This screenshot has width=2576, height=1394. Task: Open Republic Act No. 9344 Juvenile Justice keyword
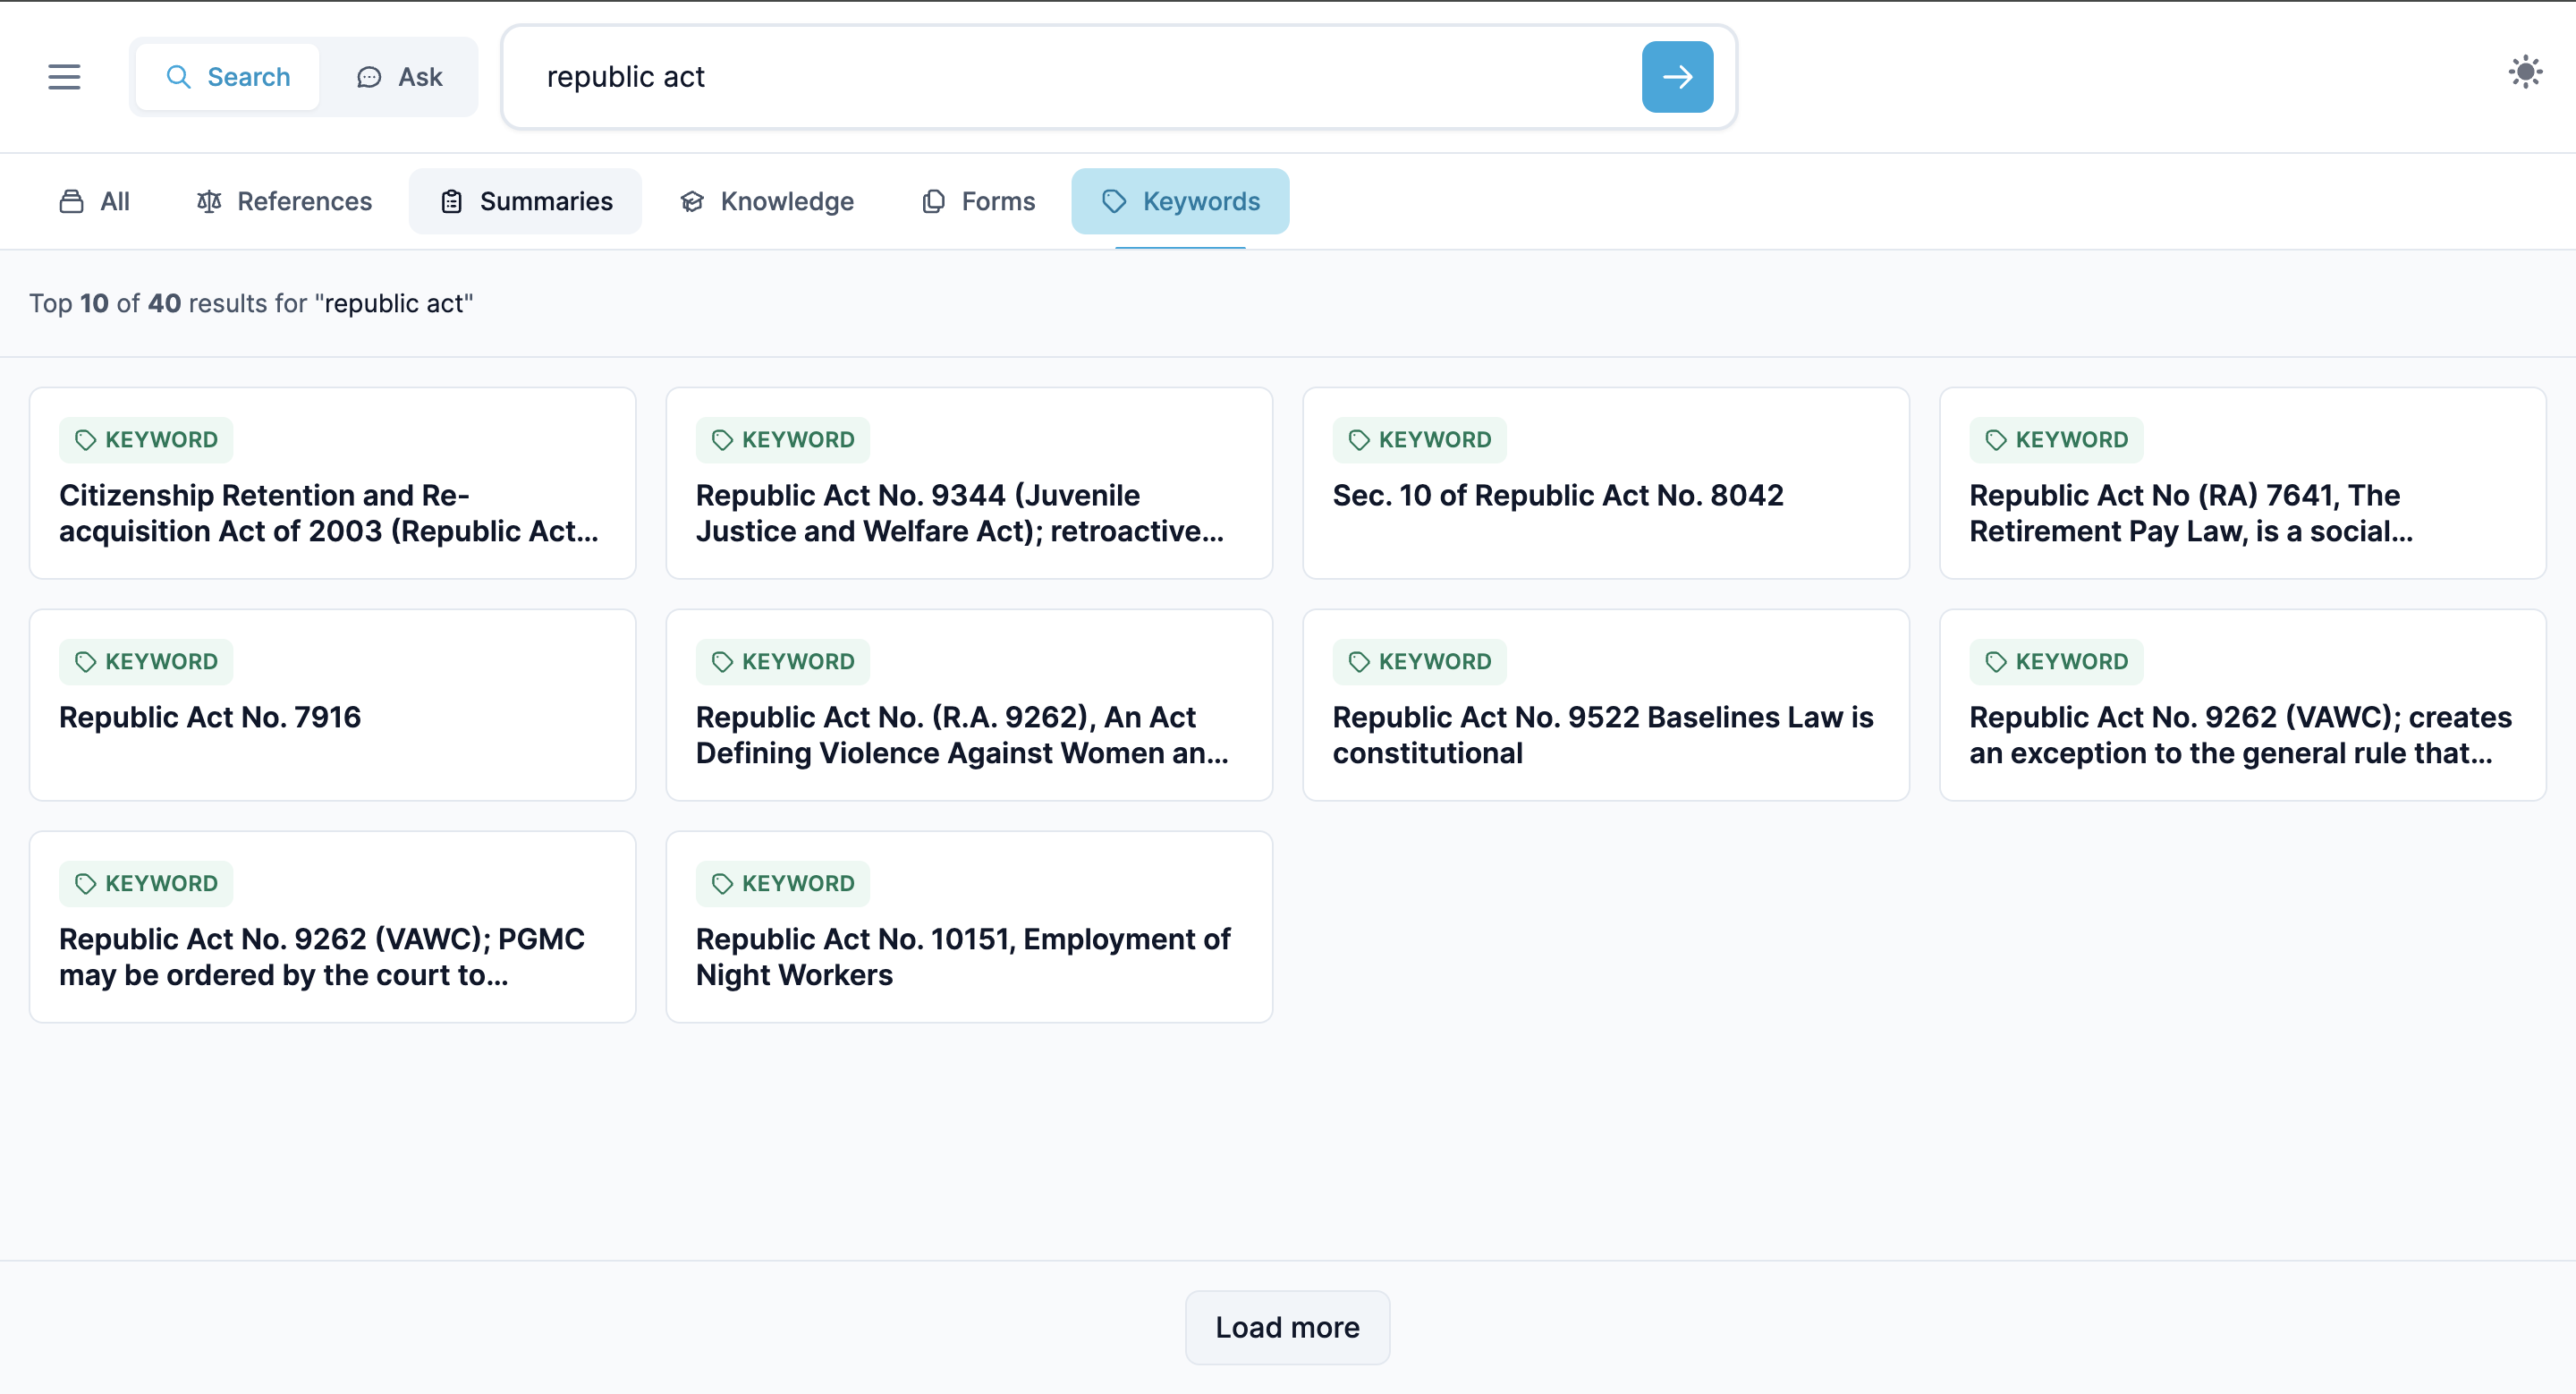coord(959,512)
